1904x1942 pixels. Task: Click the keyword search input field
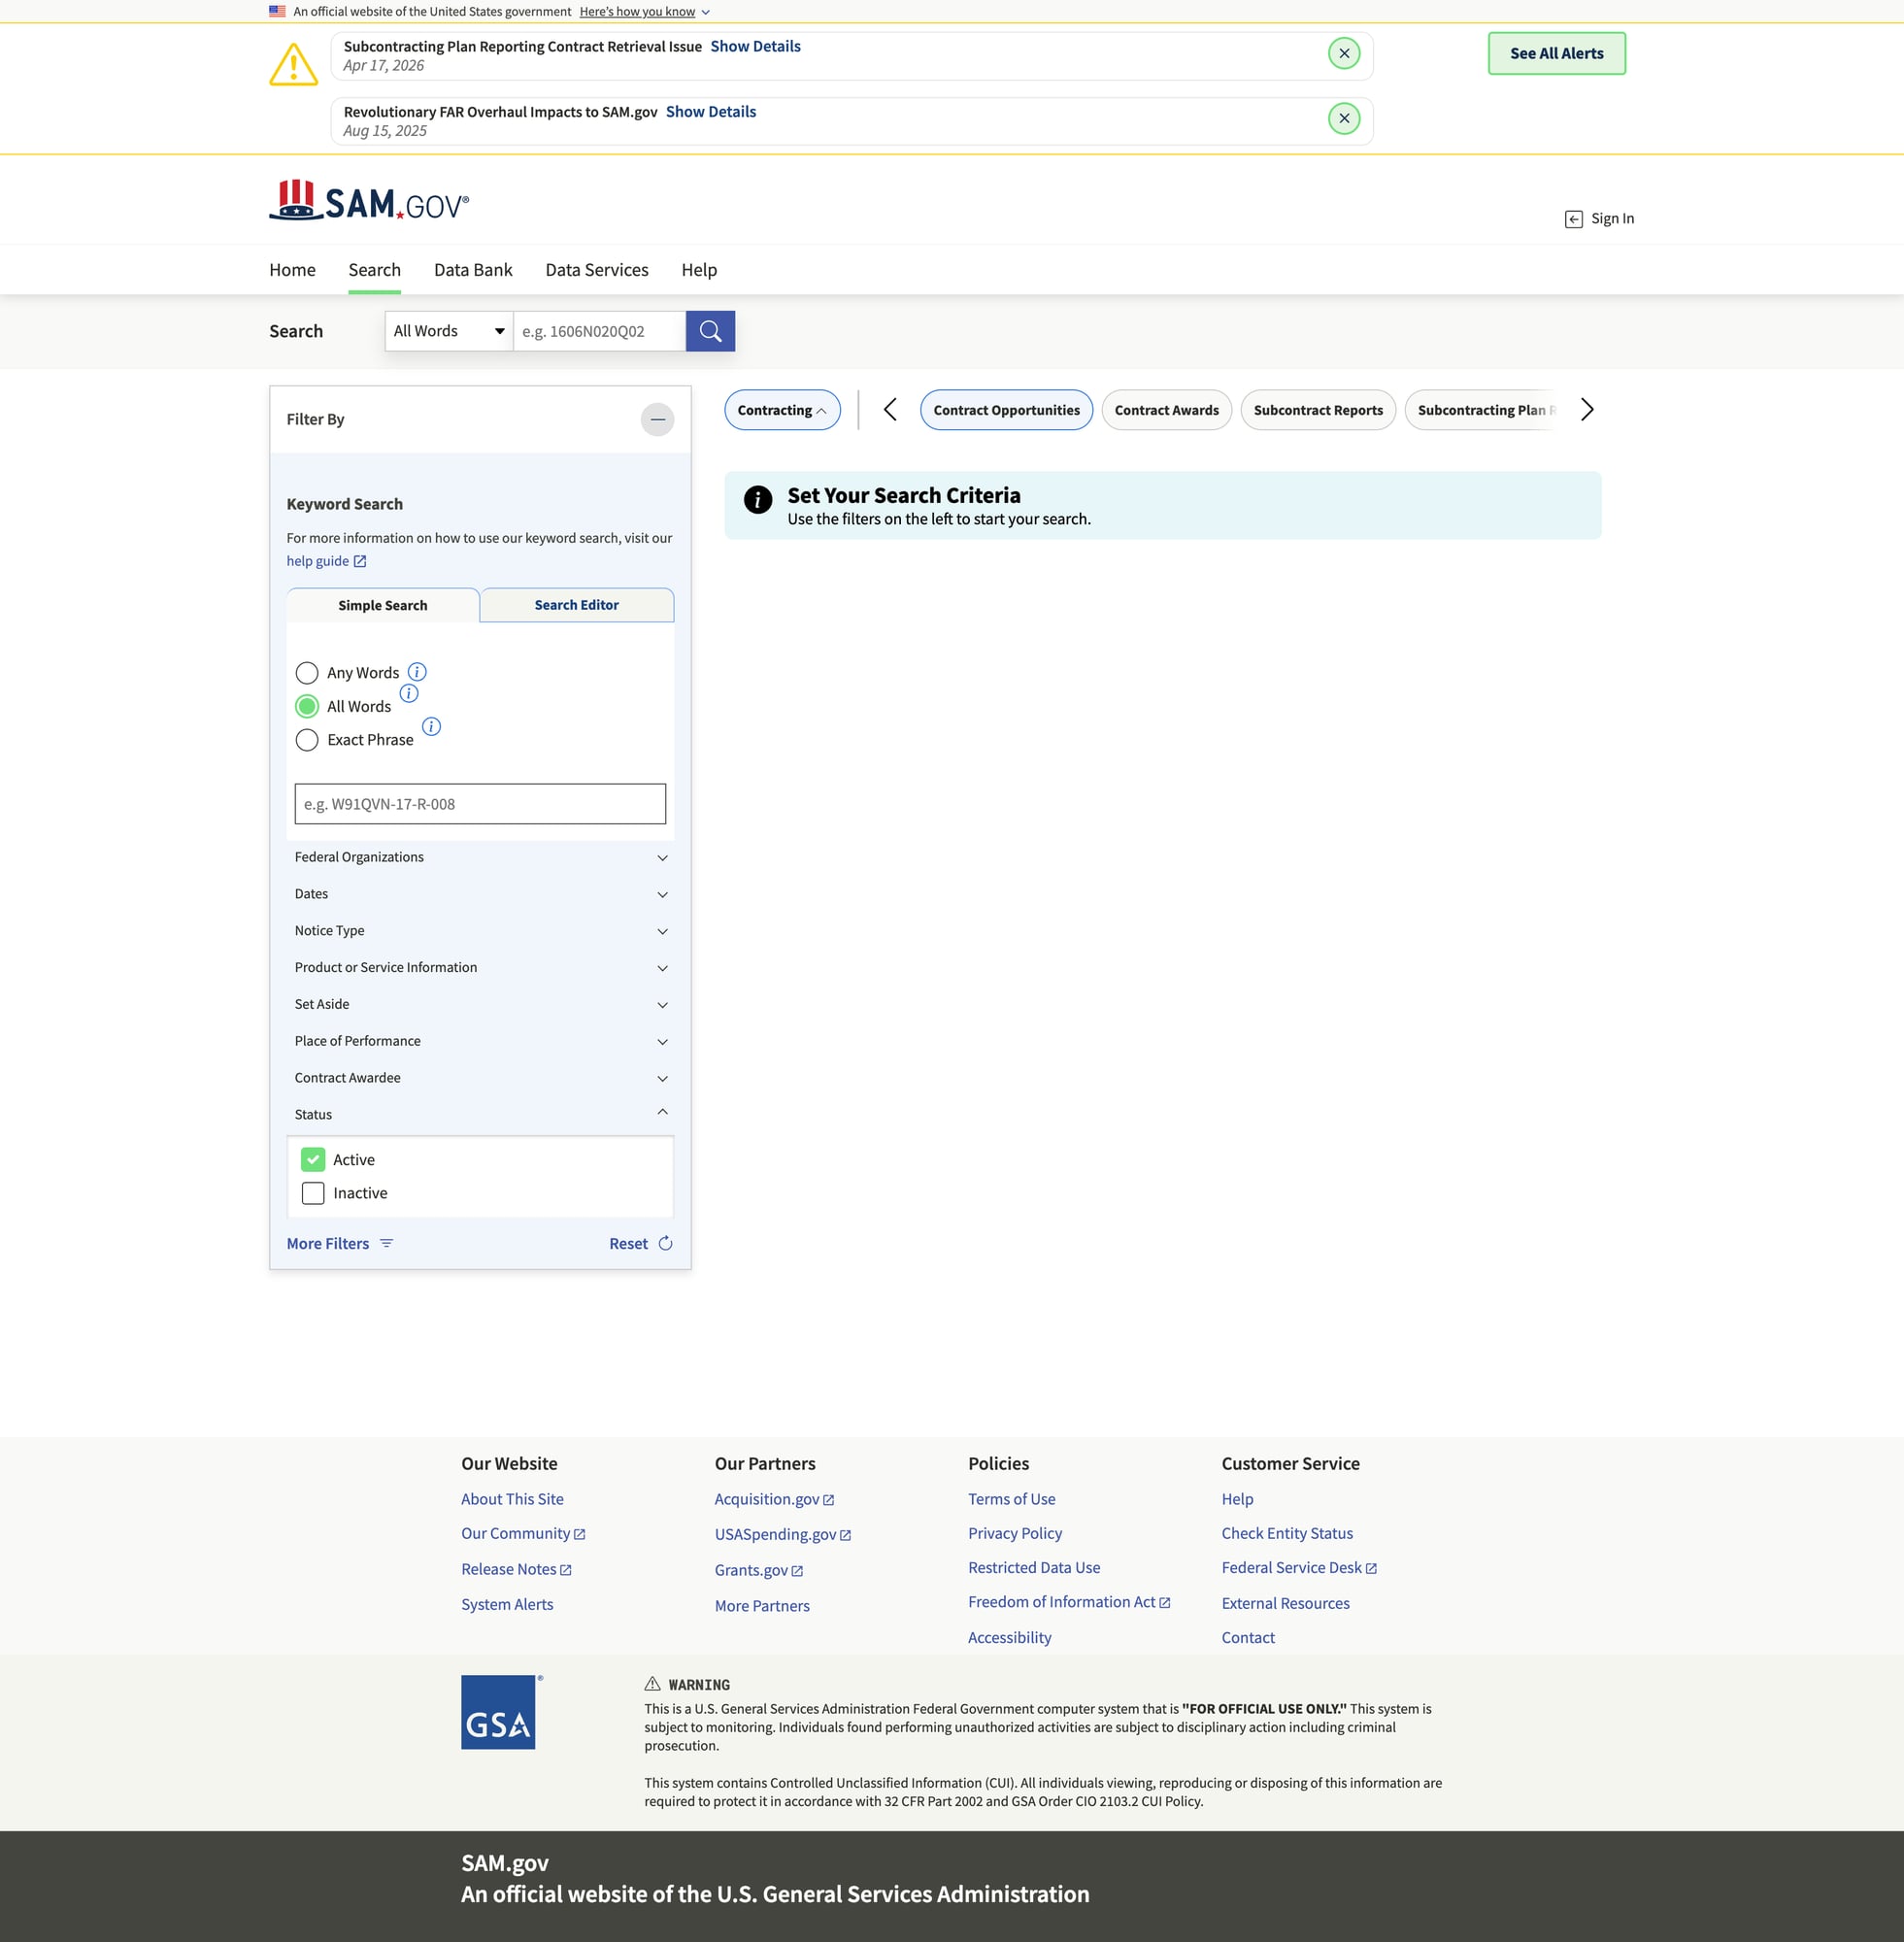click(480, 804)
